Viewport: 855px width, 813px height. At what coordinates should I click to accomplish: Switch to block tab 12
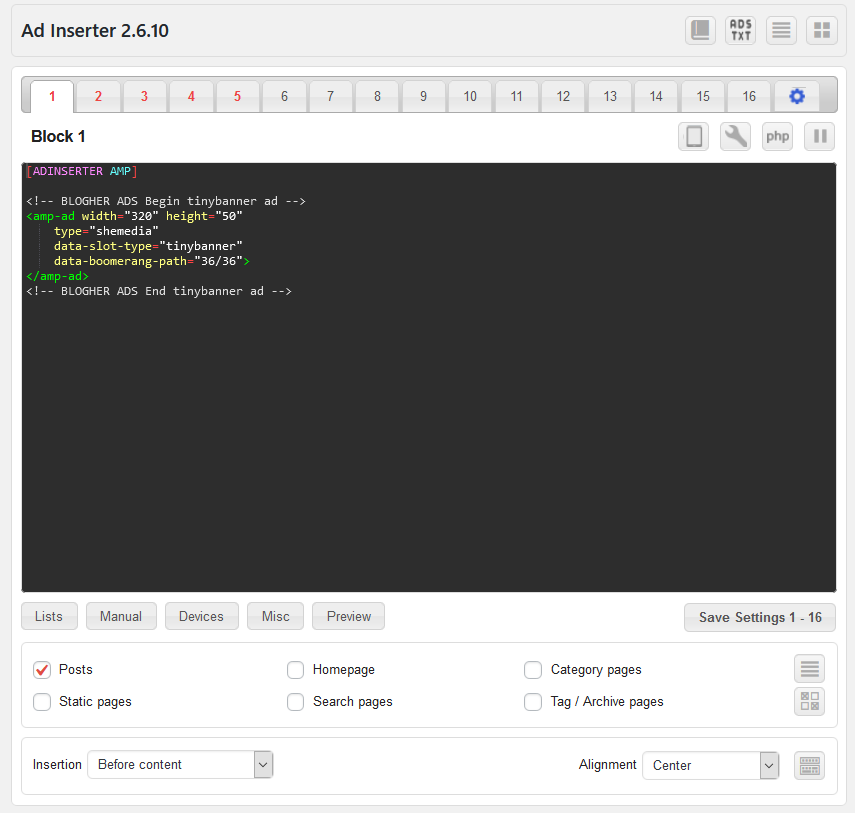tap(563, 97)
